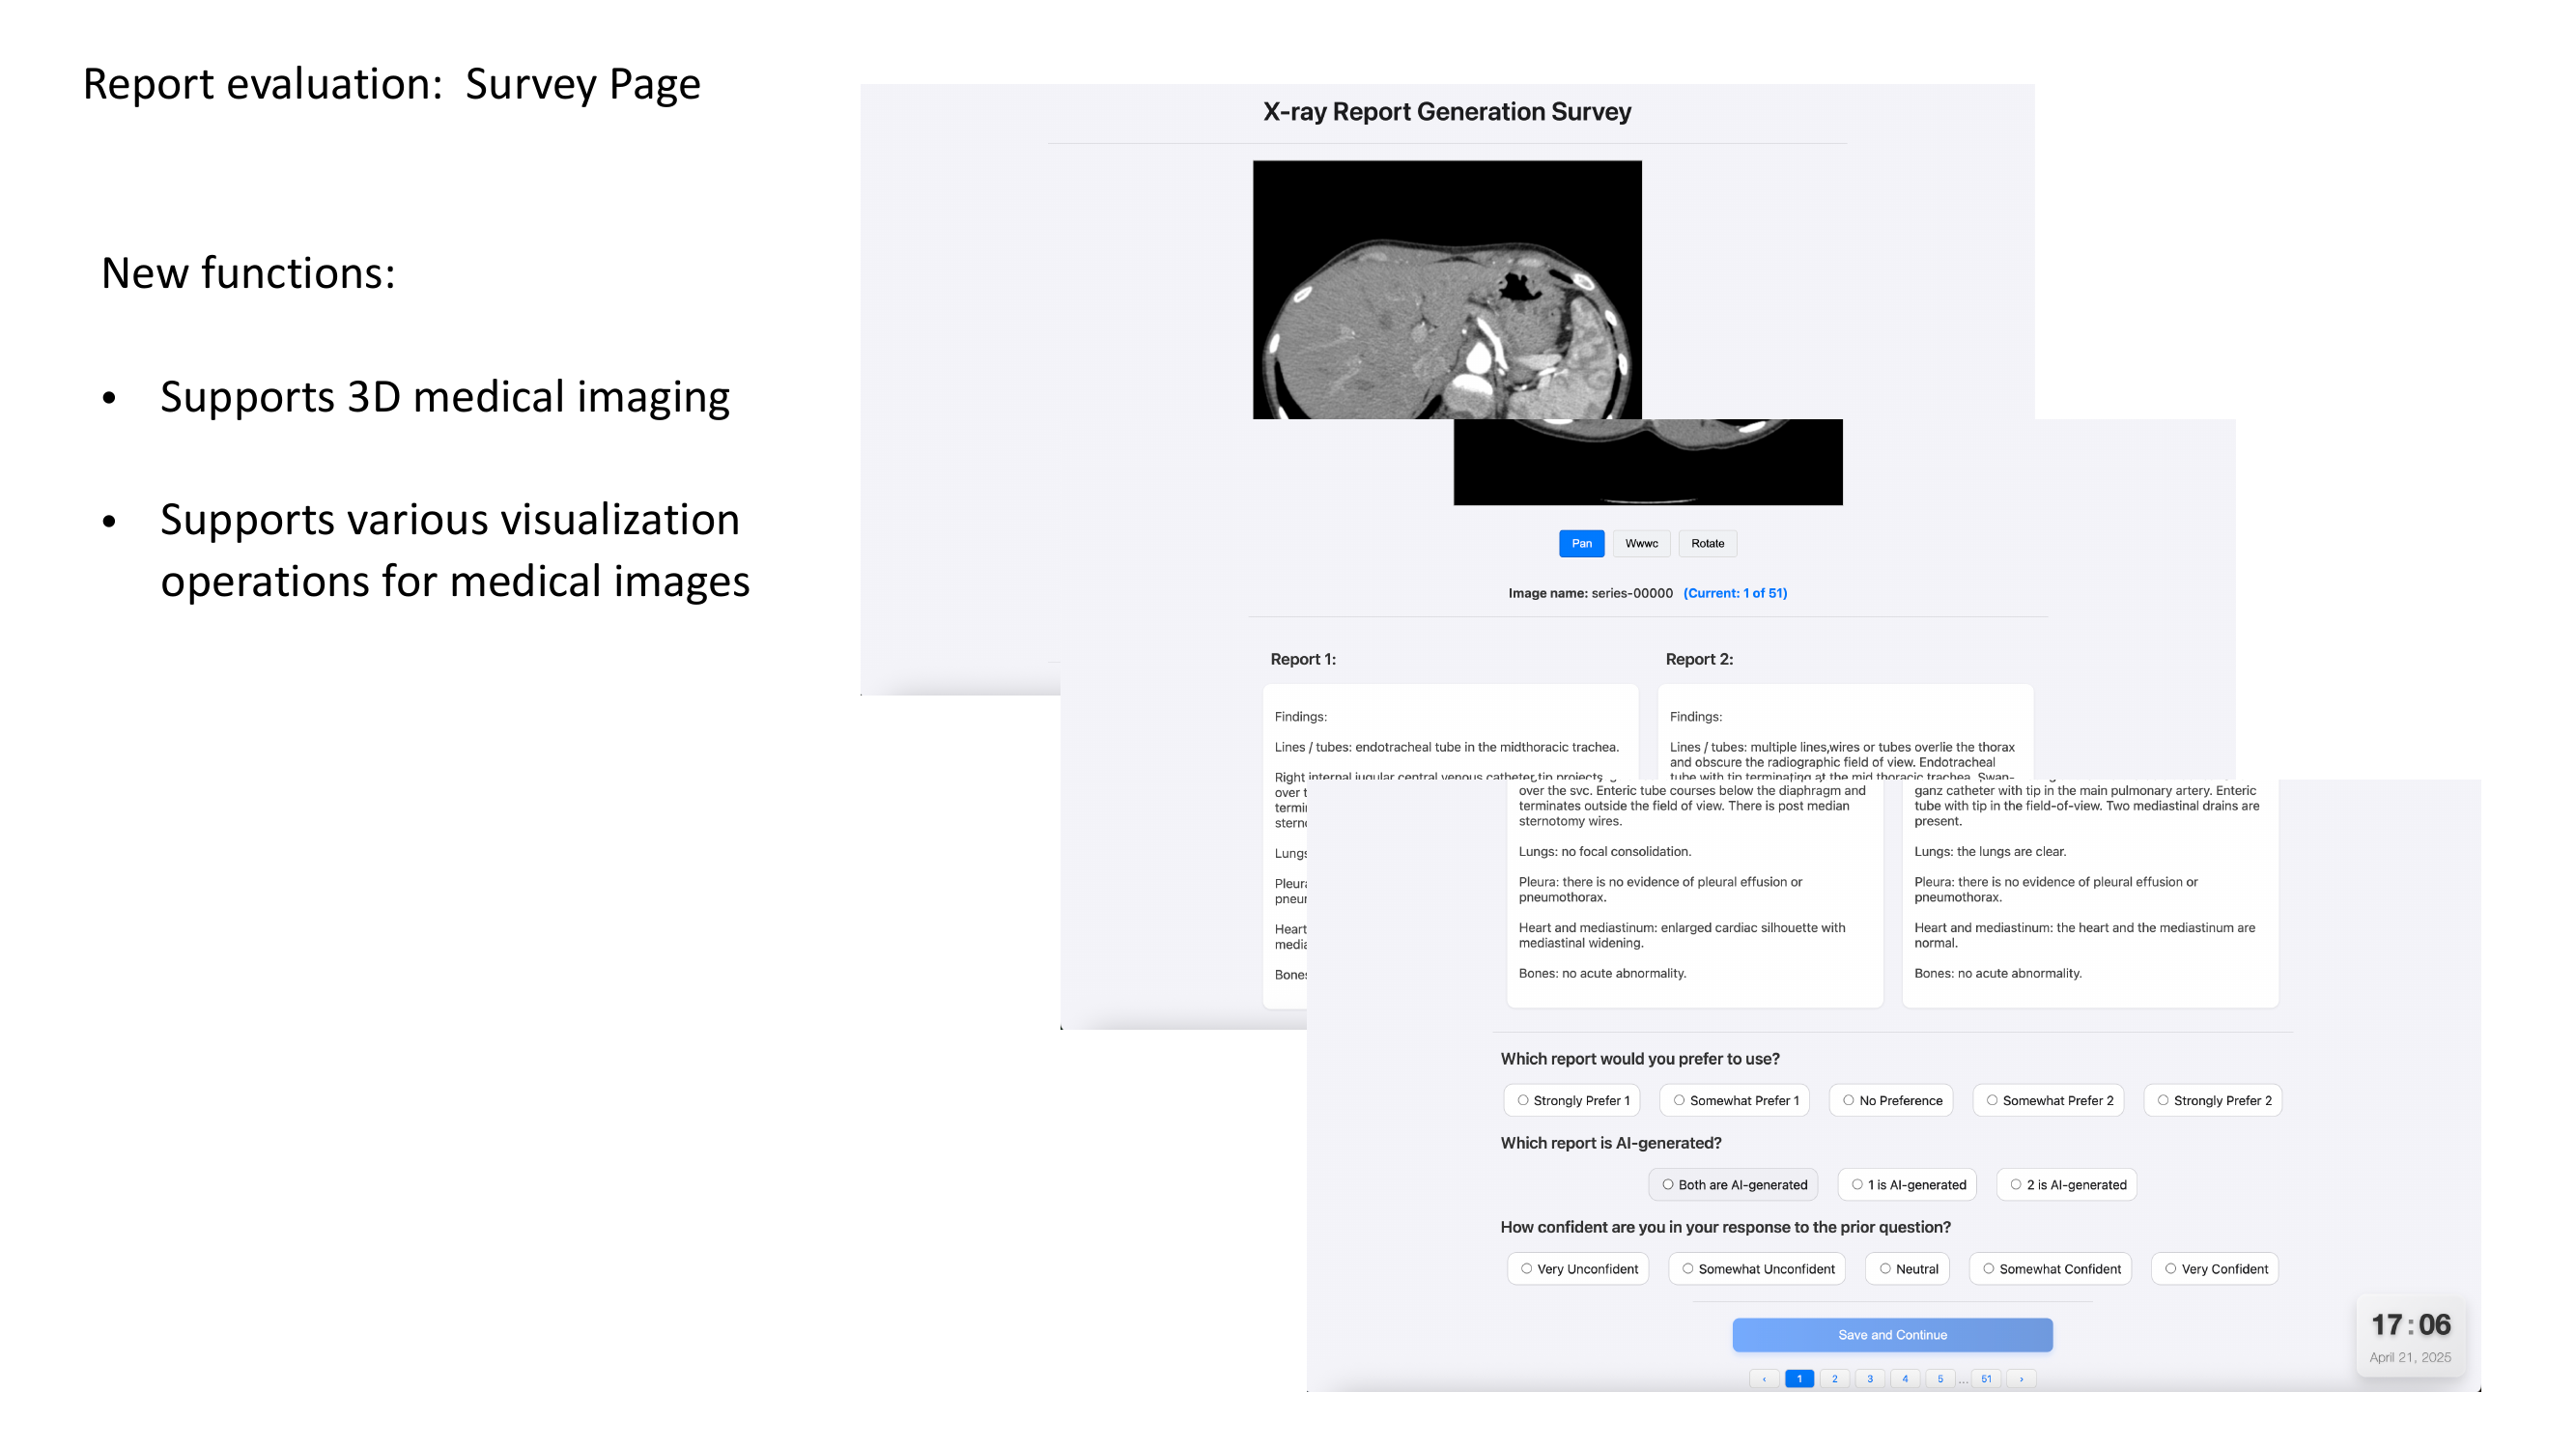Select the Somewhat Prefer 2 option

tap(2048, 1100)
